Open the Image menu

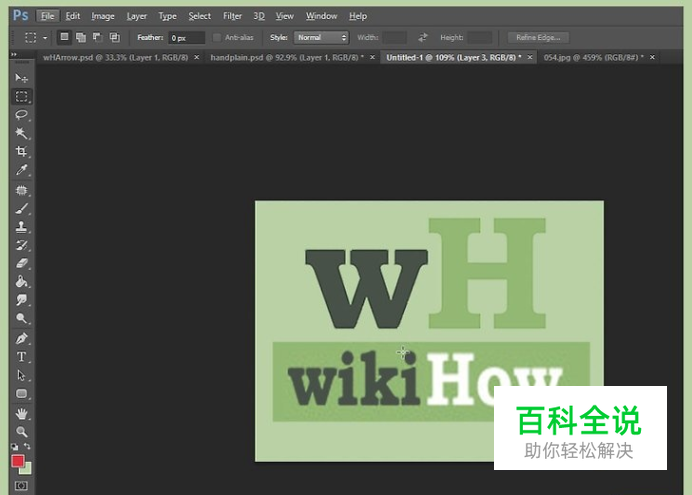103,16
